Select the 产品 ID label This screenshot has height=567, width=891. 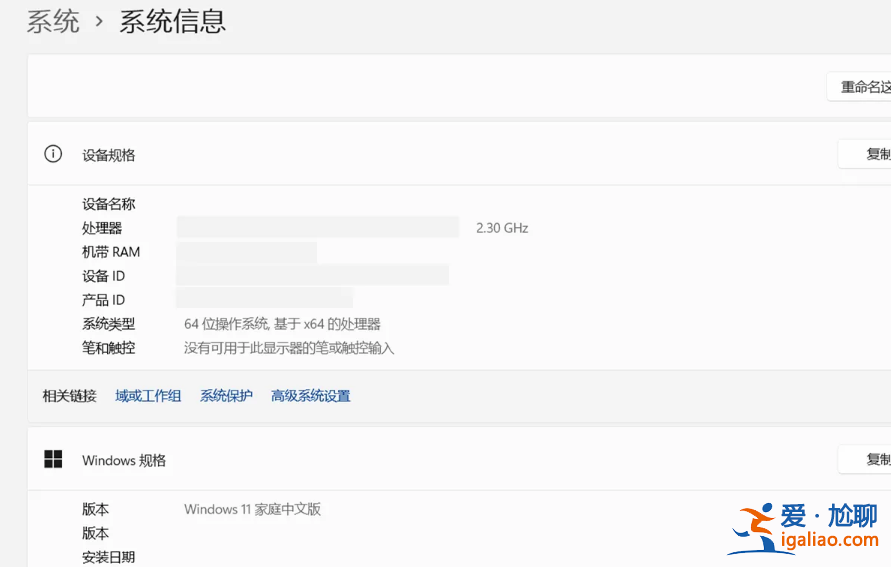point(103,299)
